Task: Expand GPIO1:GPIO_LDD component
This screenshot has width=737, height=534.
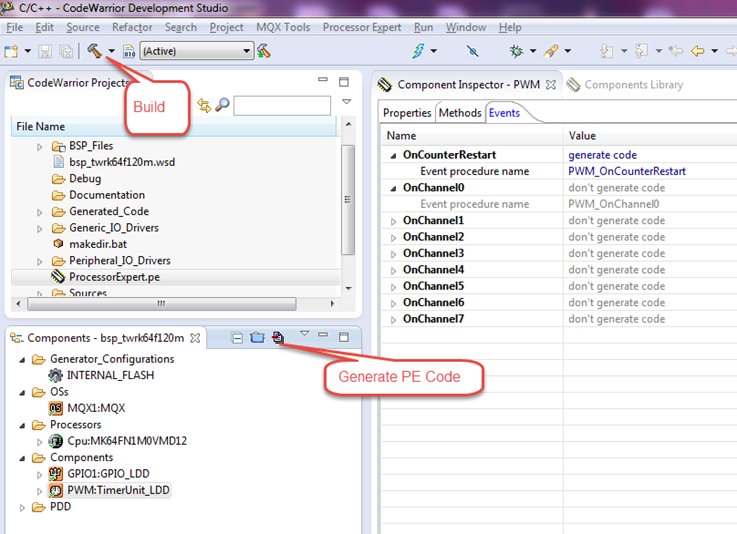Action: [x=40, y=475]
